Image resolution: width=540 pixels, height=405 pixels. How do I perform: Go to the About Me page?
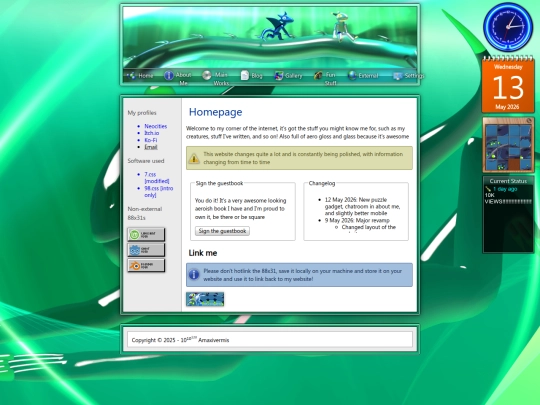coord(178,79)
